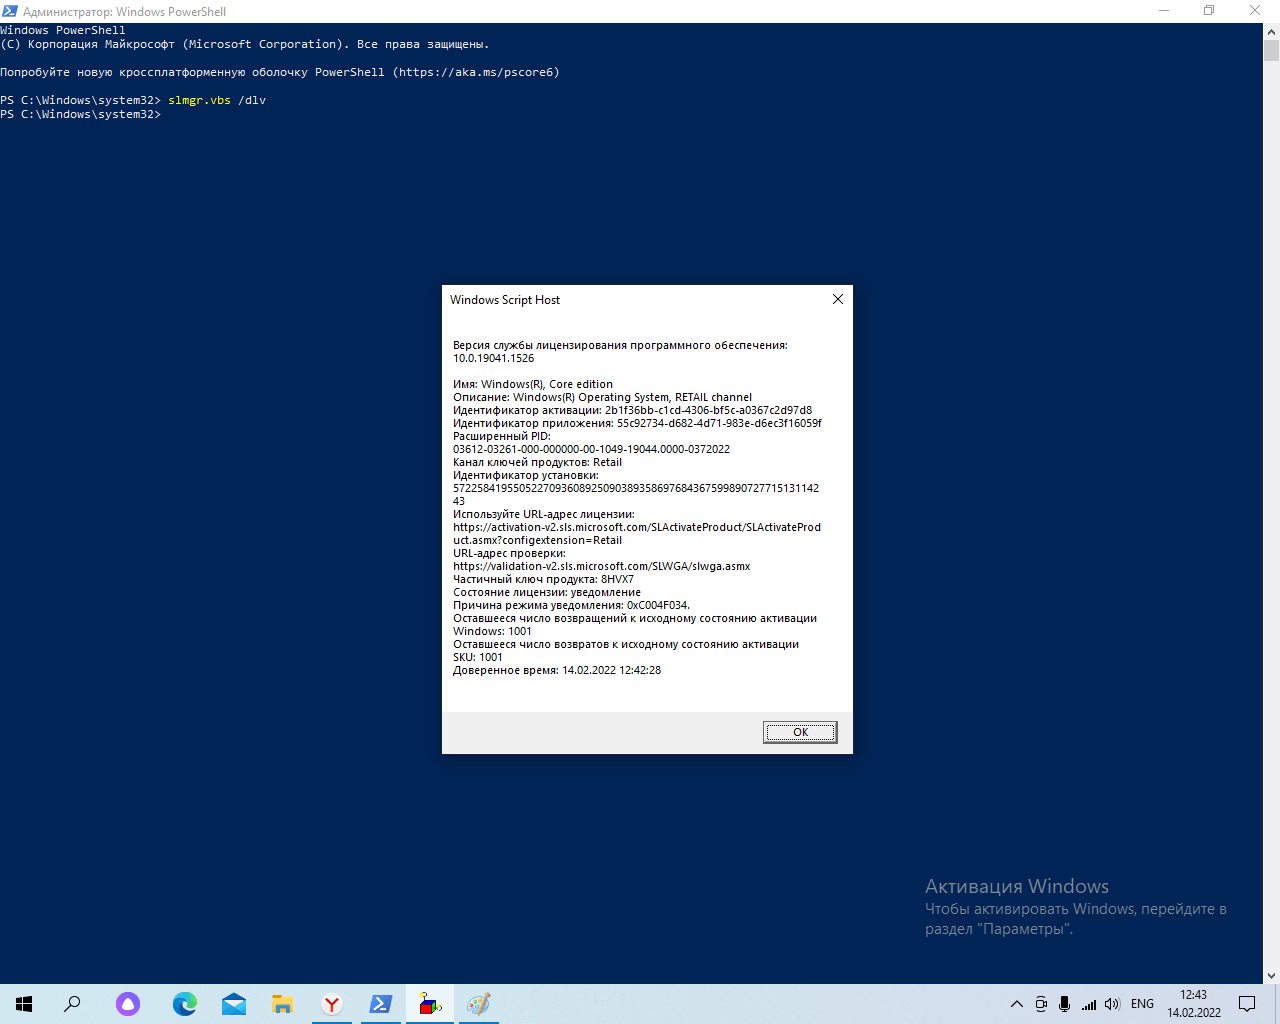This screenshot has width=1280, height=1024.
Task: Open notification center icon
Action: pyautogui.click(x=1247, y=1004)
